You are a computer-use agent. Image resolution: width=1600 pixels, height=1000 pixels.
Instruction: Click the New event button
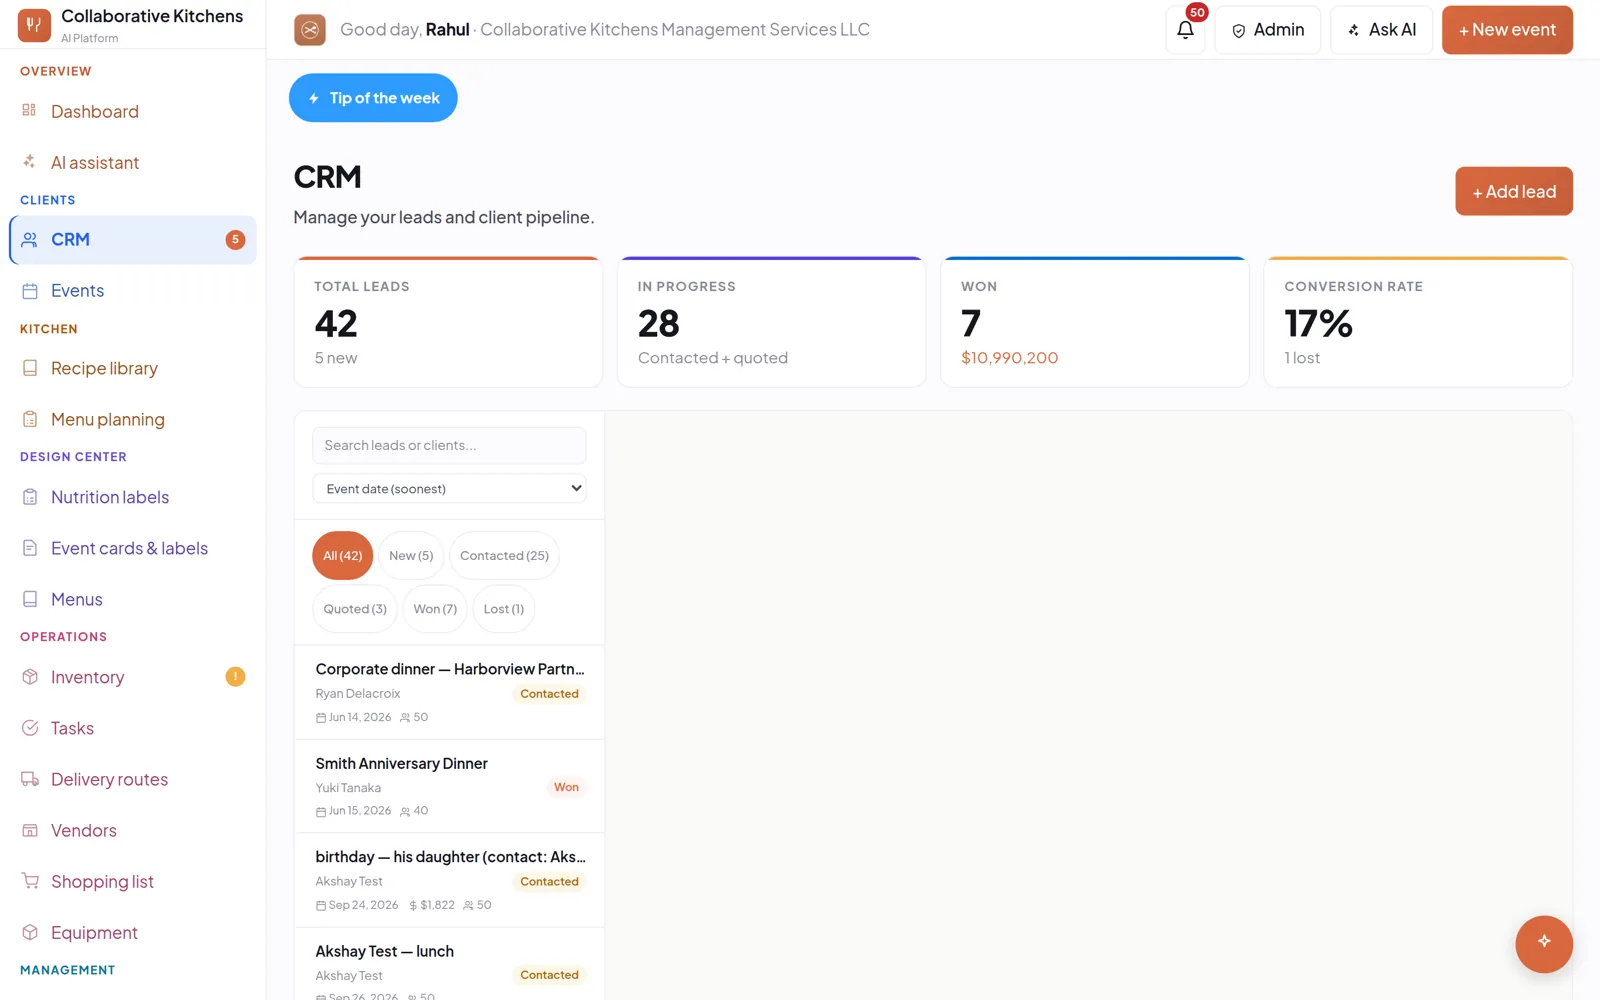click(1507, 30)
